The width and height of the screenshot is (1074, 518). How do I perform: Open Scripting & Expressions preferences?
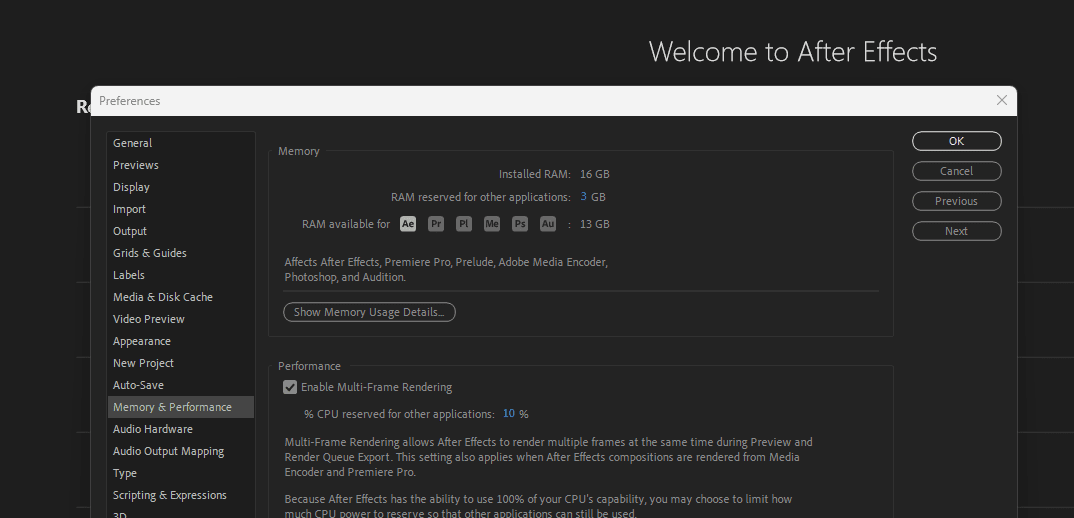pyautogui.click(x=169, y=495)
